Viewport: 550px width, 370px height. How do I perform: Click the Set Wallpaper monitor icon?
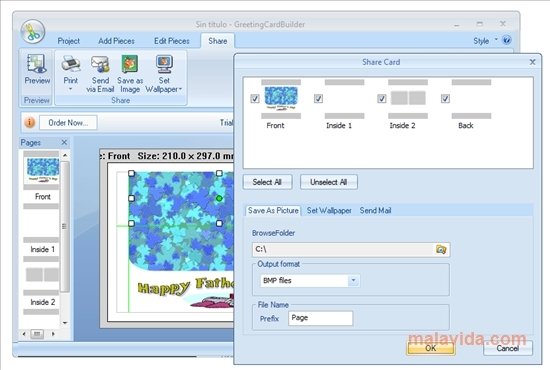[164, 65]
